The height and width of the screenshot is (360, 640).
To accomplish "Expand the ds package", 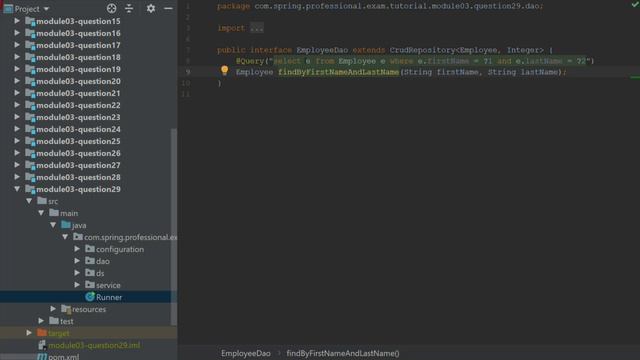I will [77, 273].
